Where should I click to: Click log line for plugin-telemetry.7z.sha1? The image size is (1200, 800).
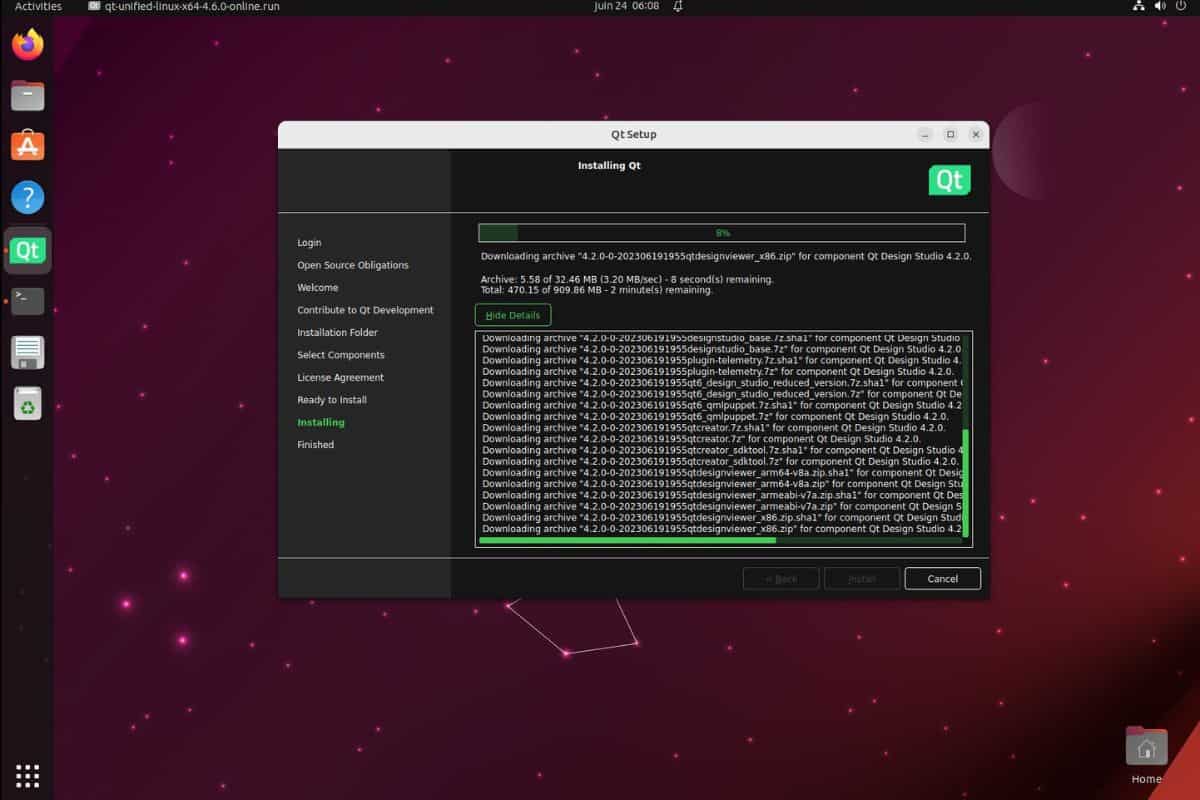pyautogui.click(x=720, y=360)
